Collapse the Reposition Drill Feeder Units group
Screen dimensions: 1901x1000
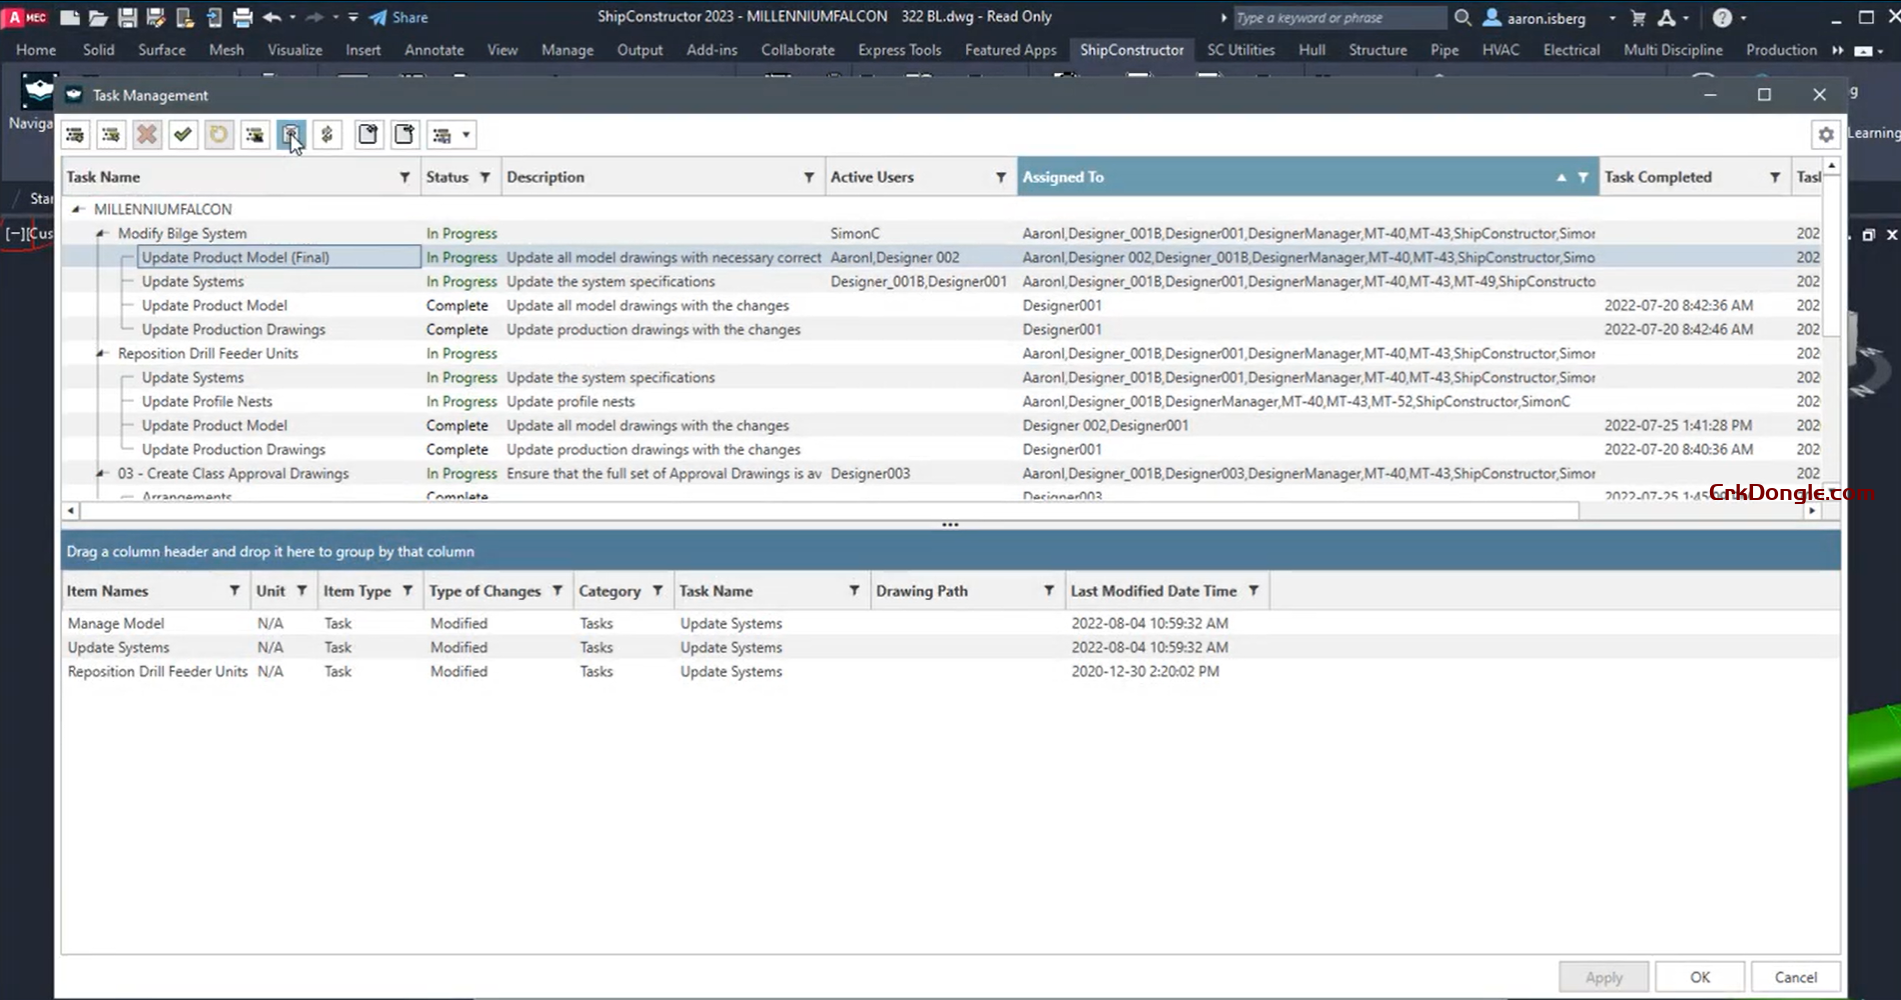coord(101,353)
